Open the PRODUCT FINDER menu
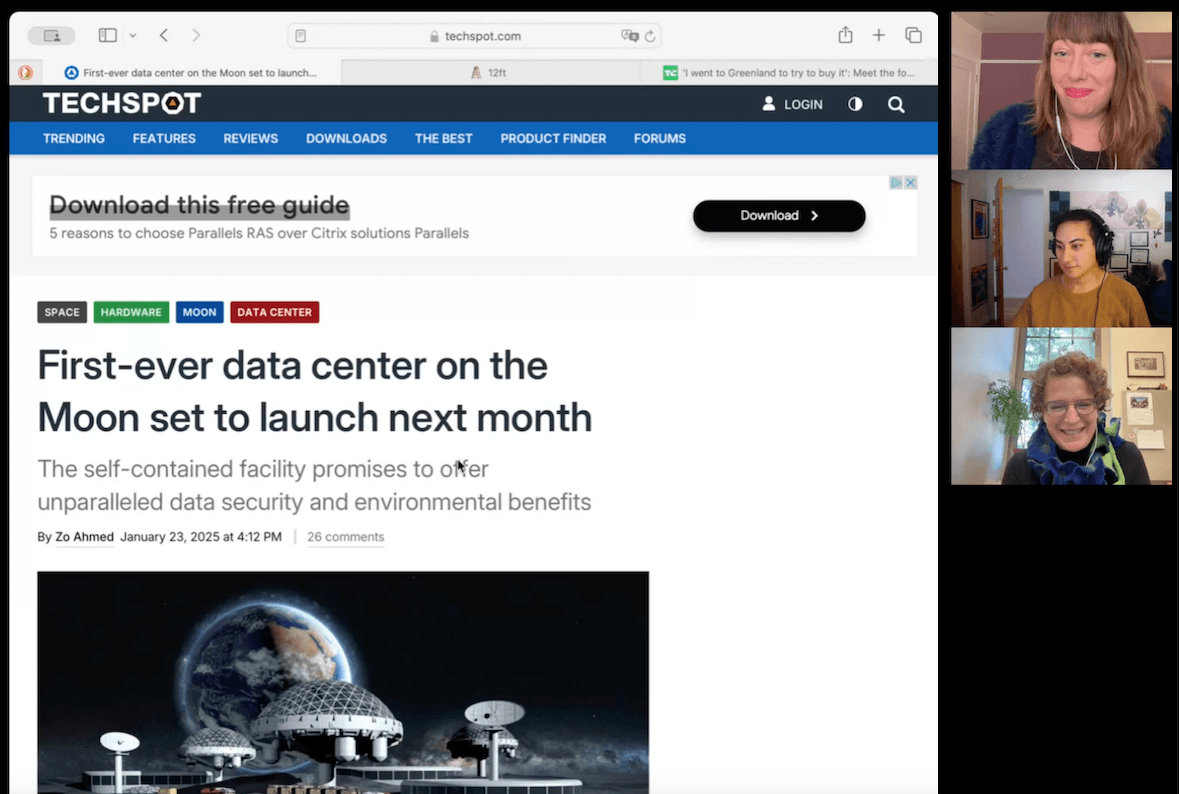 click(553, 138)
